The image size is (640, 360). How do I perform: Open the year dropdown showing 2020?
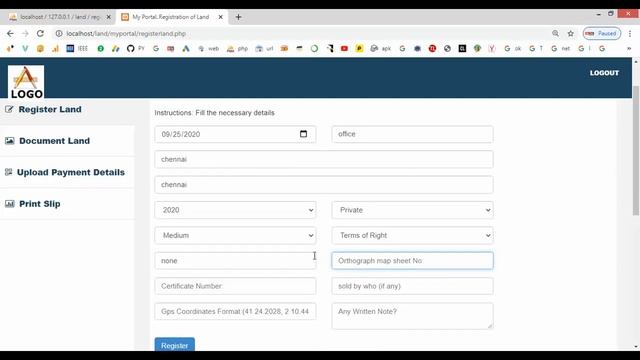click(235, 210)
